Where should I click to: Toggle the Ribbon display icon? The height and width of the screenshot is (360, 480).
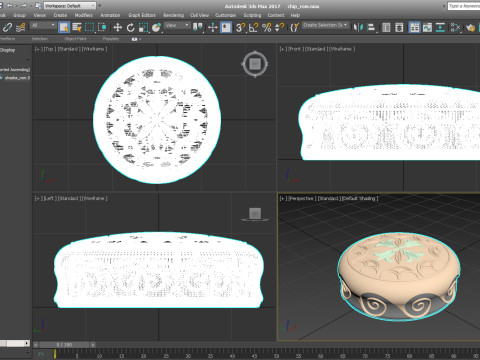tap(414, 27)
